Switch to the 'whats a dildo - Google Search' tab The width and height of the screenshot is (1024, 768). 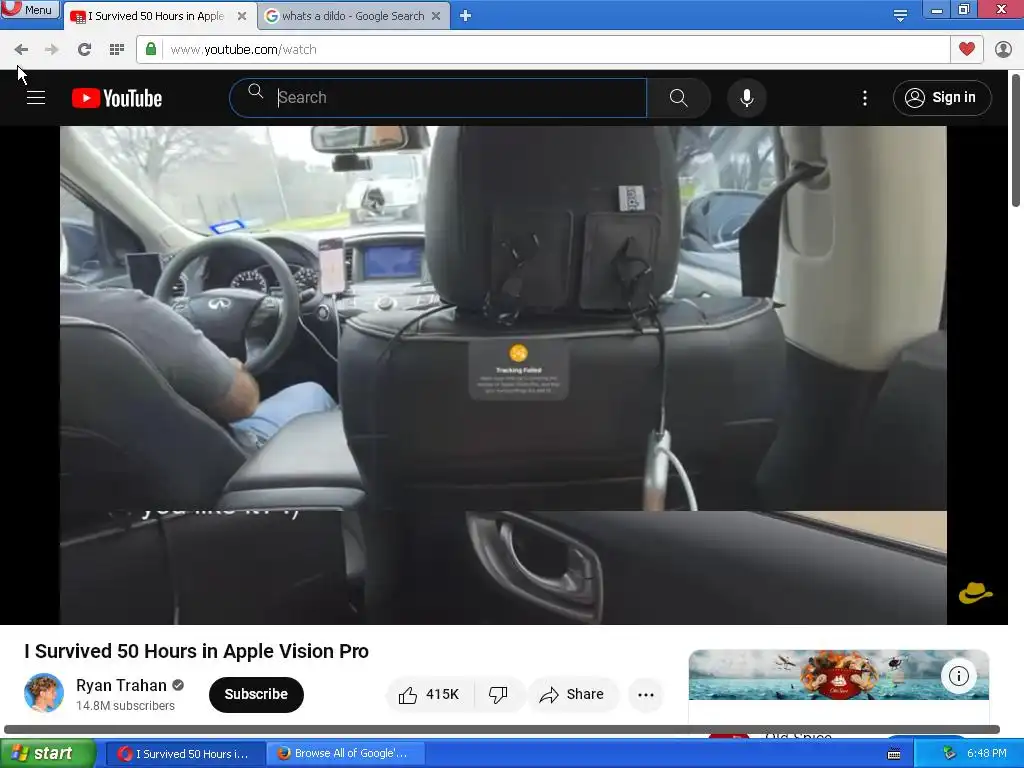click(353, 16)
